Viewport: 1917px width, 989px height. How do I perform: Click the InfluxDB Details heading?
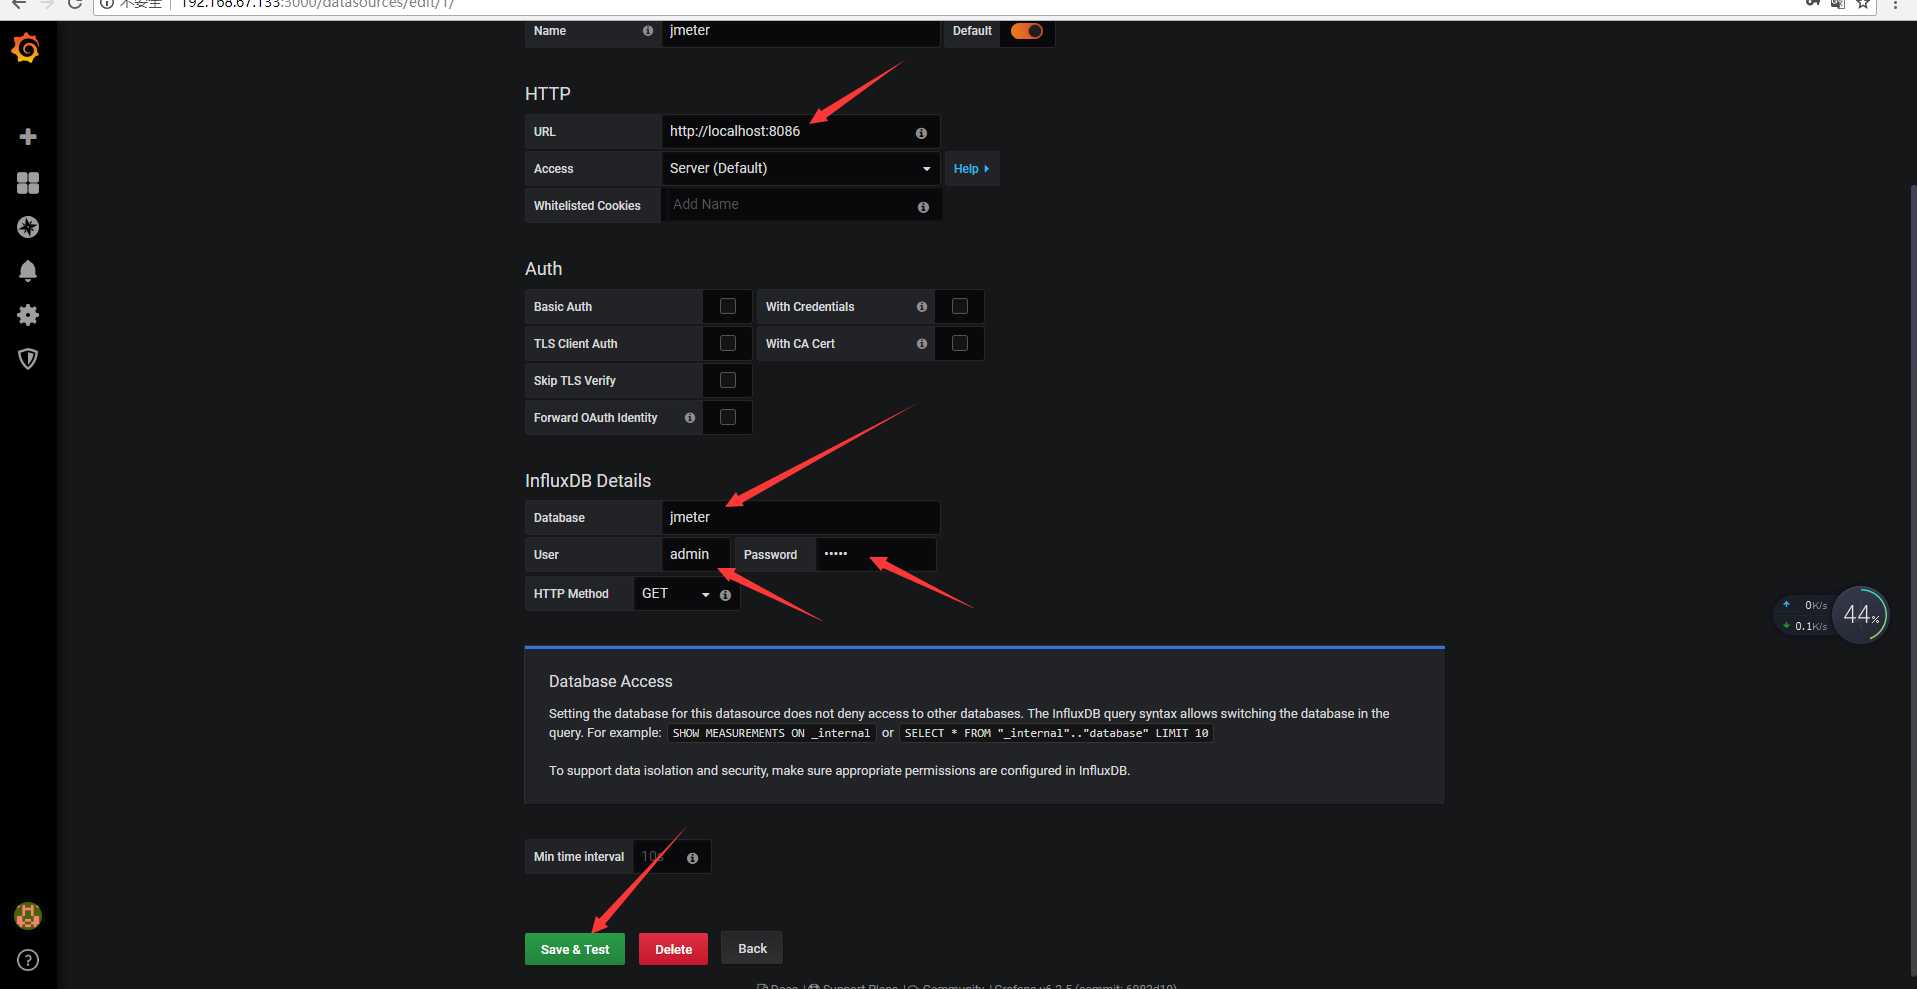[x=588, y=481]
